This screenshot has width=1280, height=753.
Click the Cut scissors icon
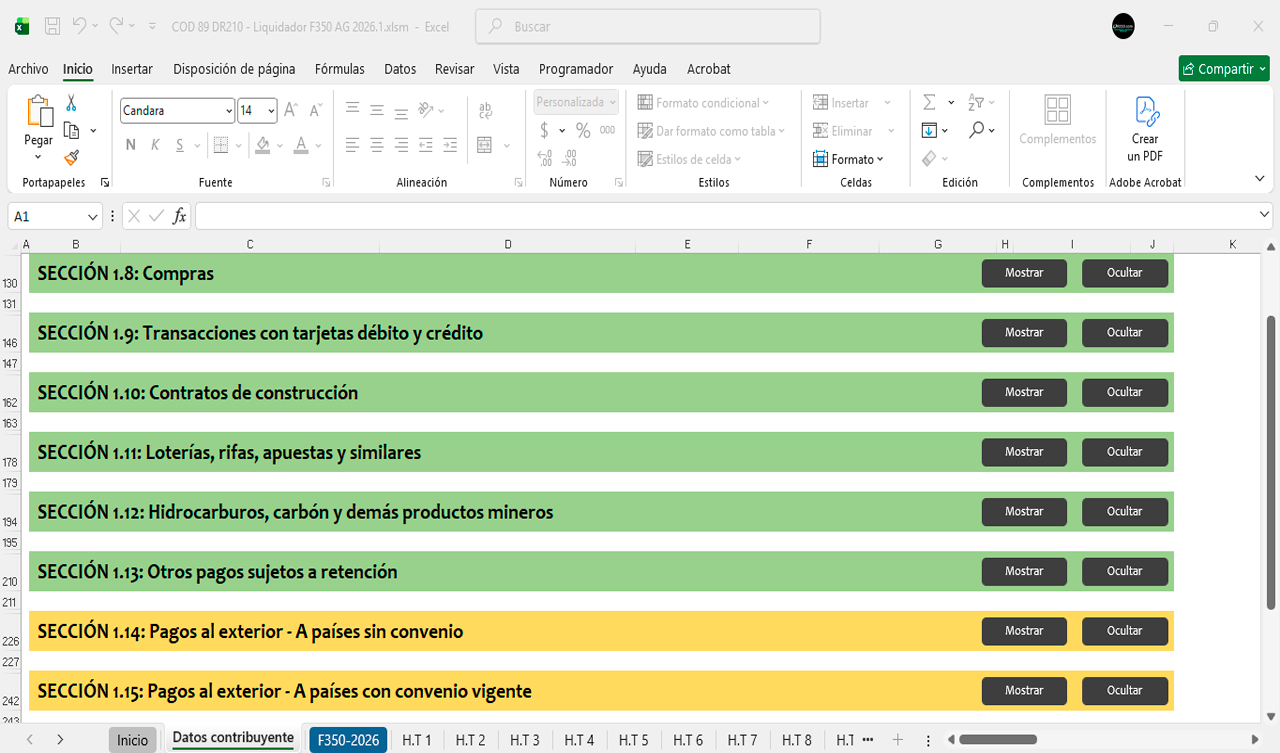[x=71, y=103]
